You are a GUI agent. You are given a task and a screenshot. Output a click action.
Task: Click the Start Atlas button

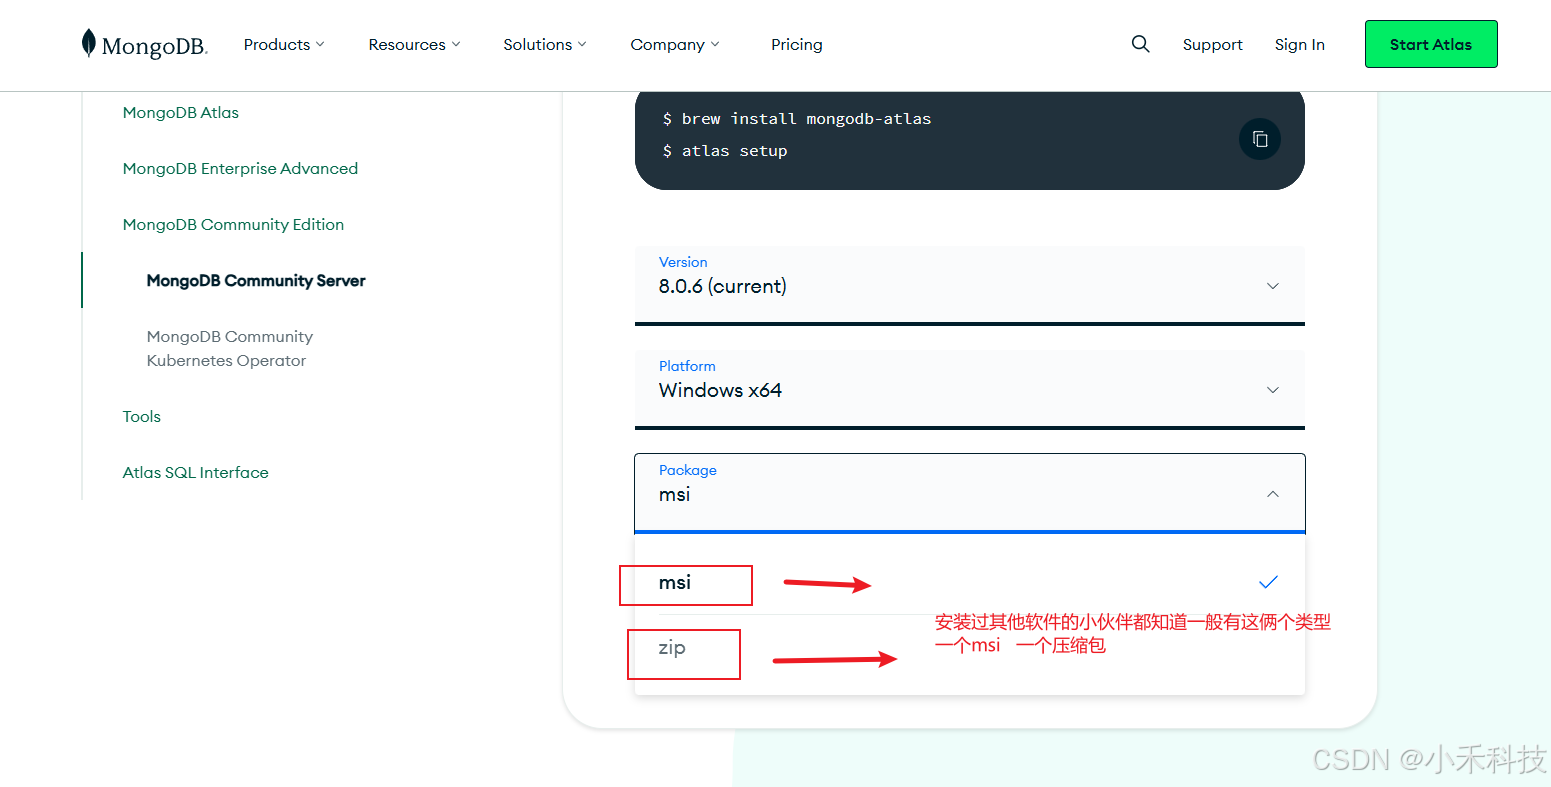pyautogui.click(x=1430, y=44)
